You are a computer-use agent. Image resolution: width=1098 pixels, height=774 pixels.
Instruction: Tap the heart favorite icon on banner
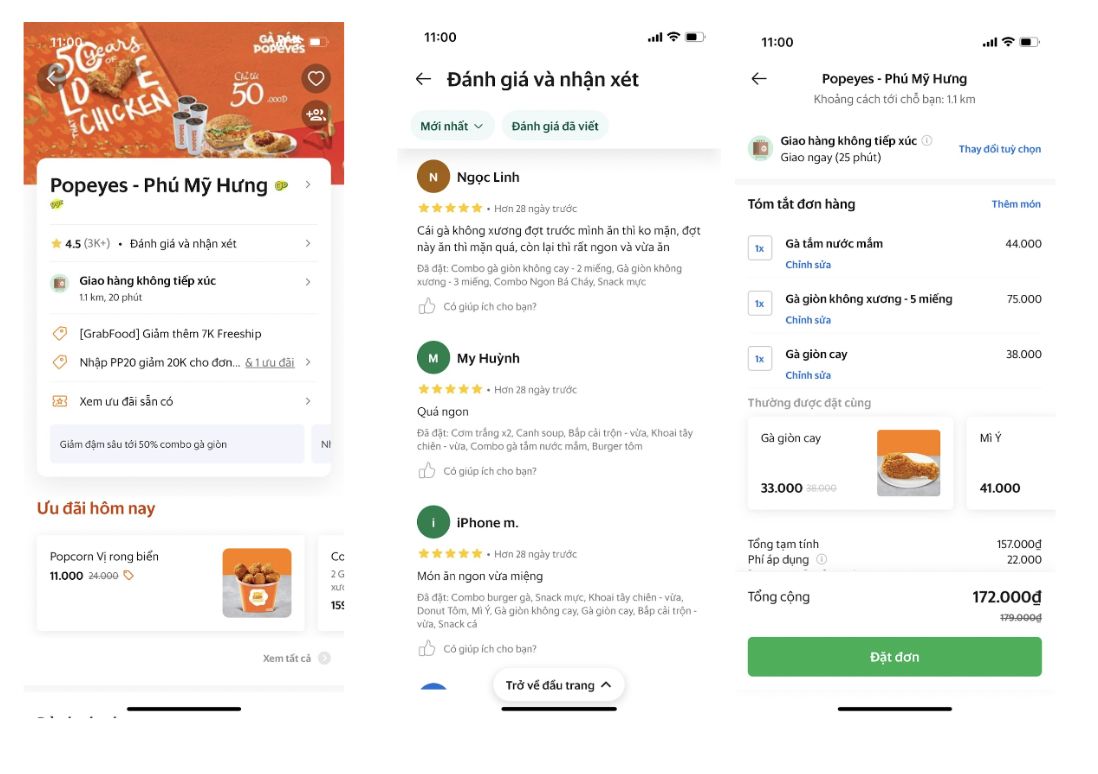tap(316, 78)
